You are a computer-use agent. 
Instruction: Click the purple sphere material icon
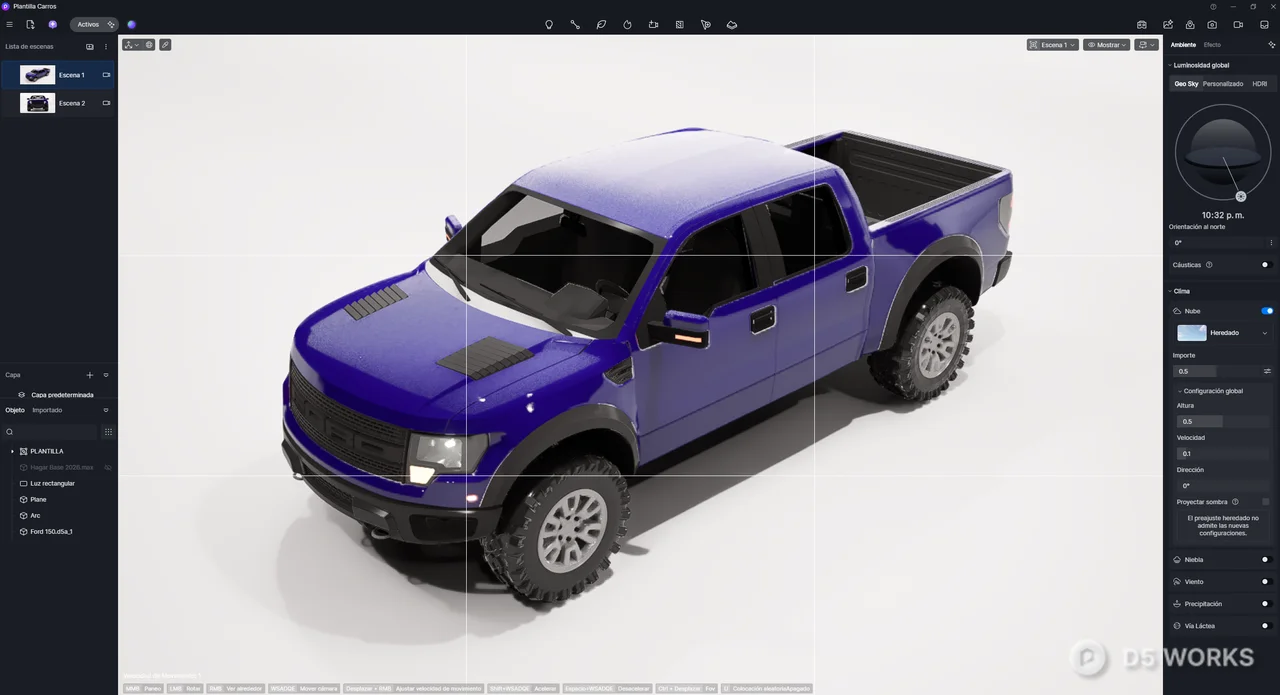click(x=131, y=24)
